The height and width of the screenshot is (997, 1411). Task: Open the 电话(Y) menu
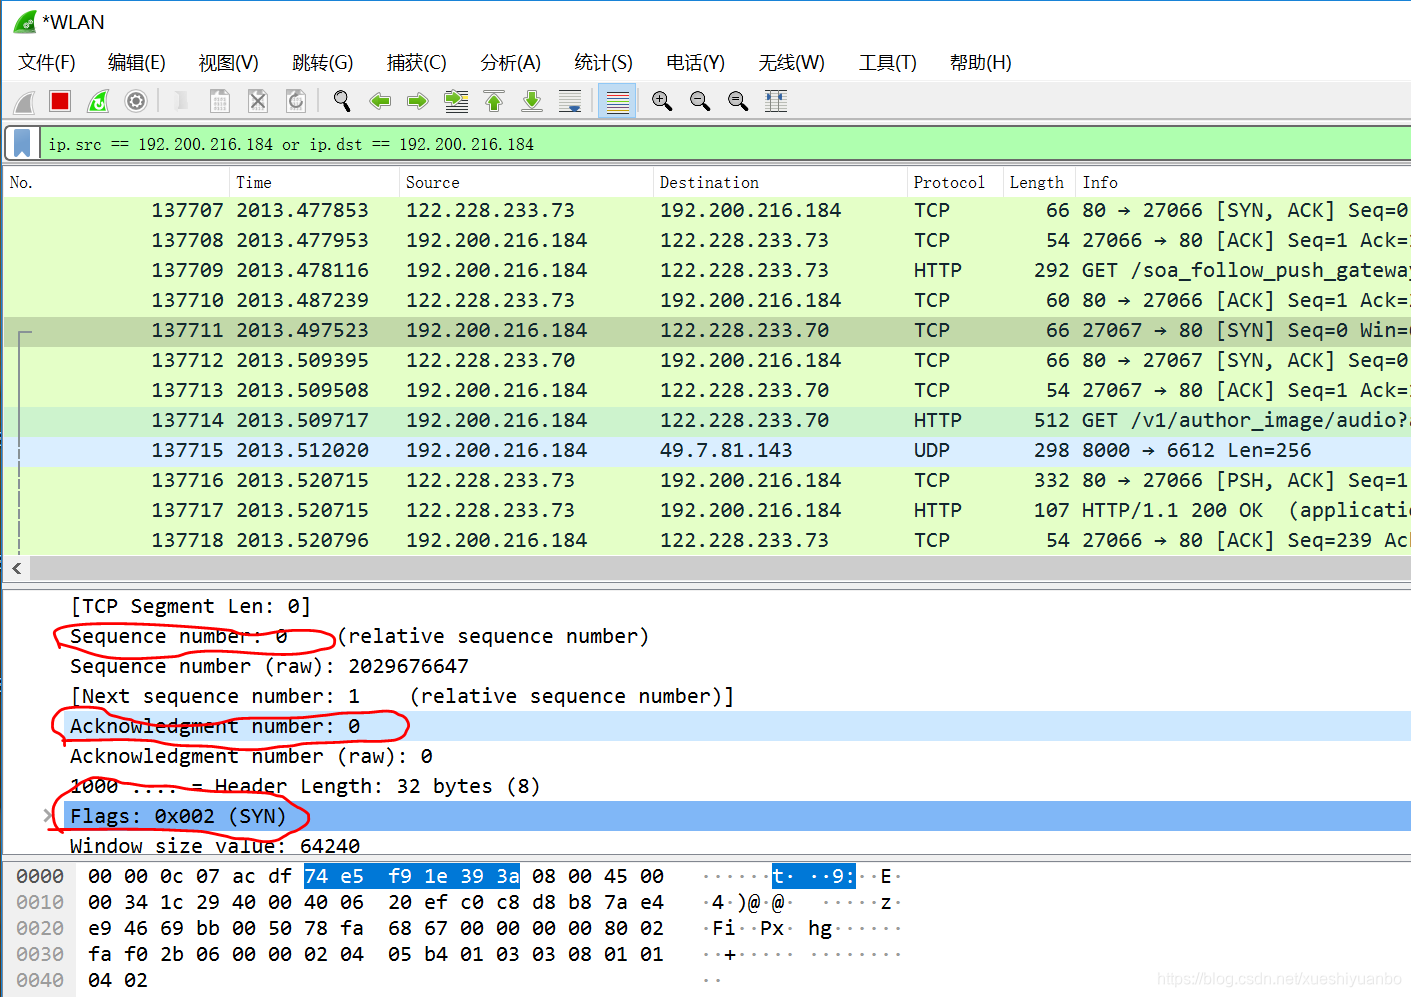coord(696,63)
